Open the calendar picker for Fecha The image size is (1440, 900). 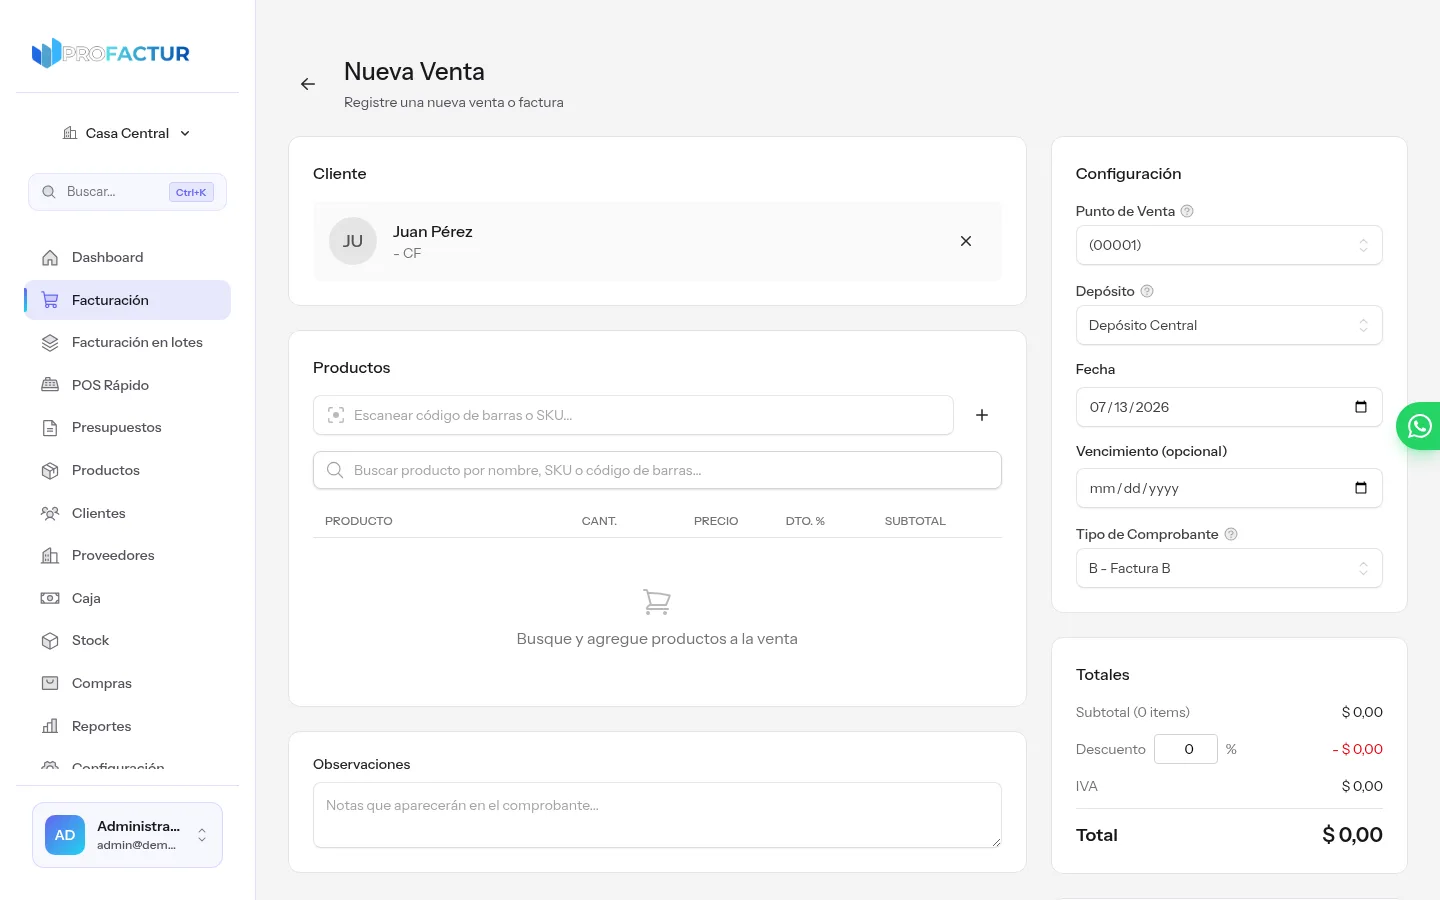(x=1361, y=407)
